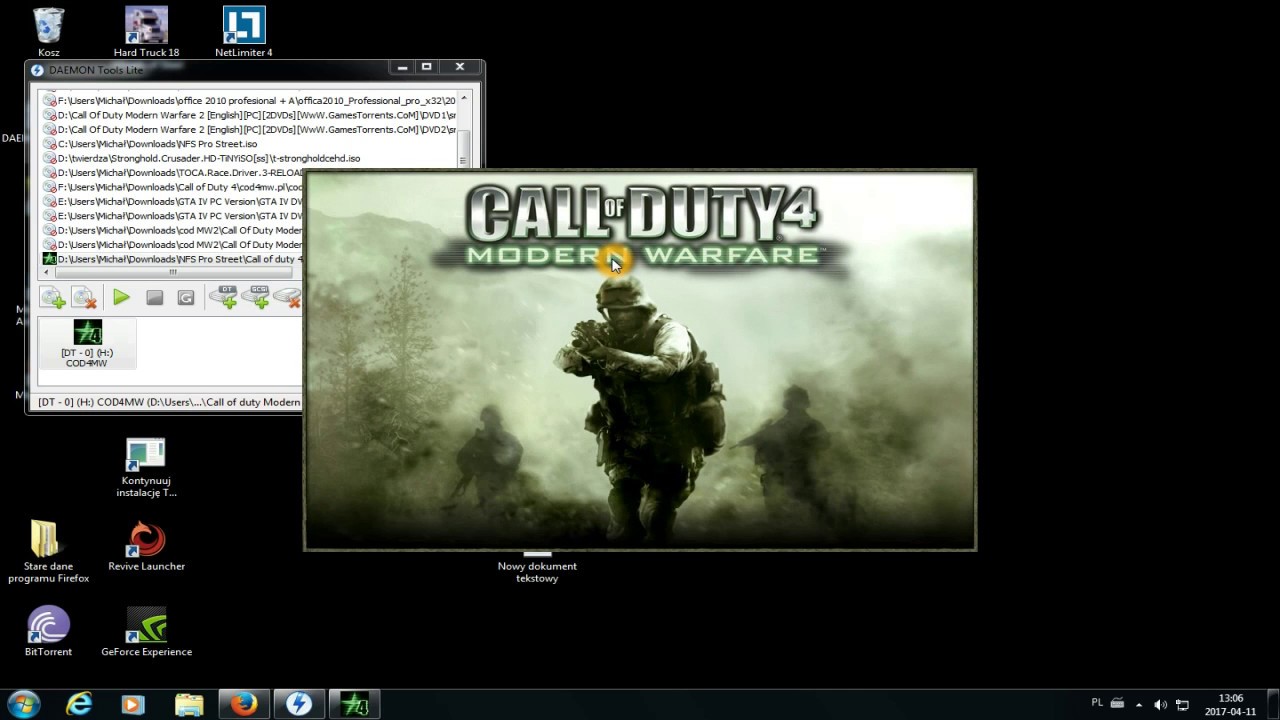1280x720 pixels.
Task: Open Windows Media Player from taskbar
Action: coord(133,704)
